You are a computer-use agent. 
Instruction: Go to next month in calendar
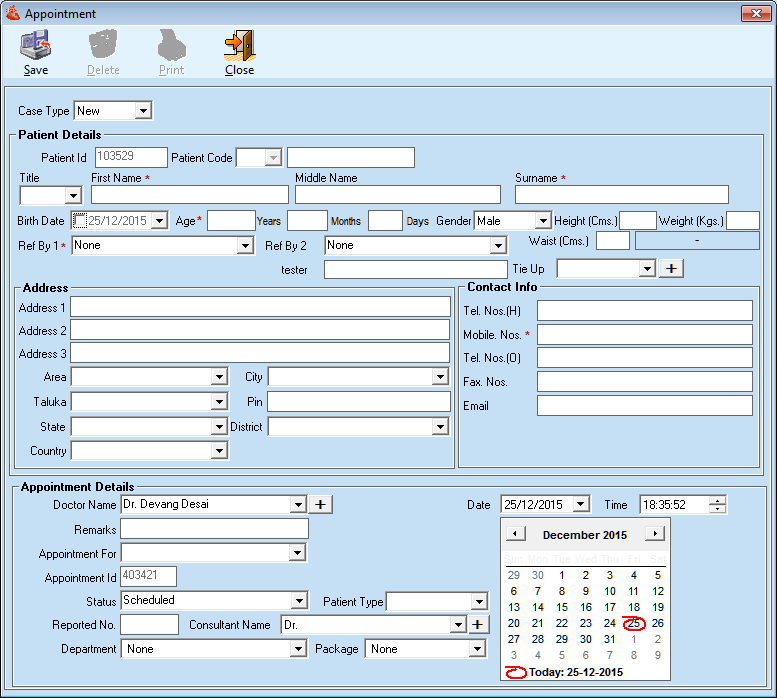(654, 534)
